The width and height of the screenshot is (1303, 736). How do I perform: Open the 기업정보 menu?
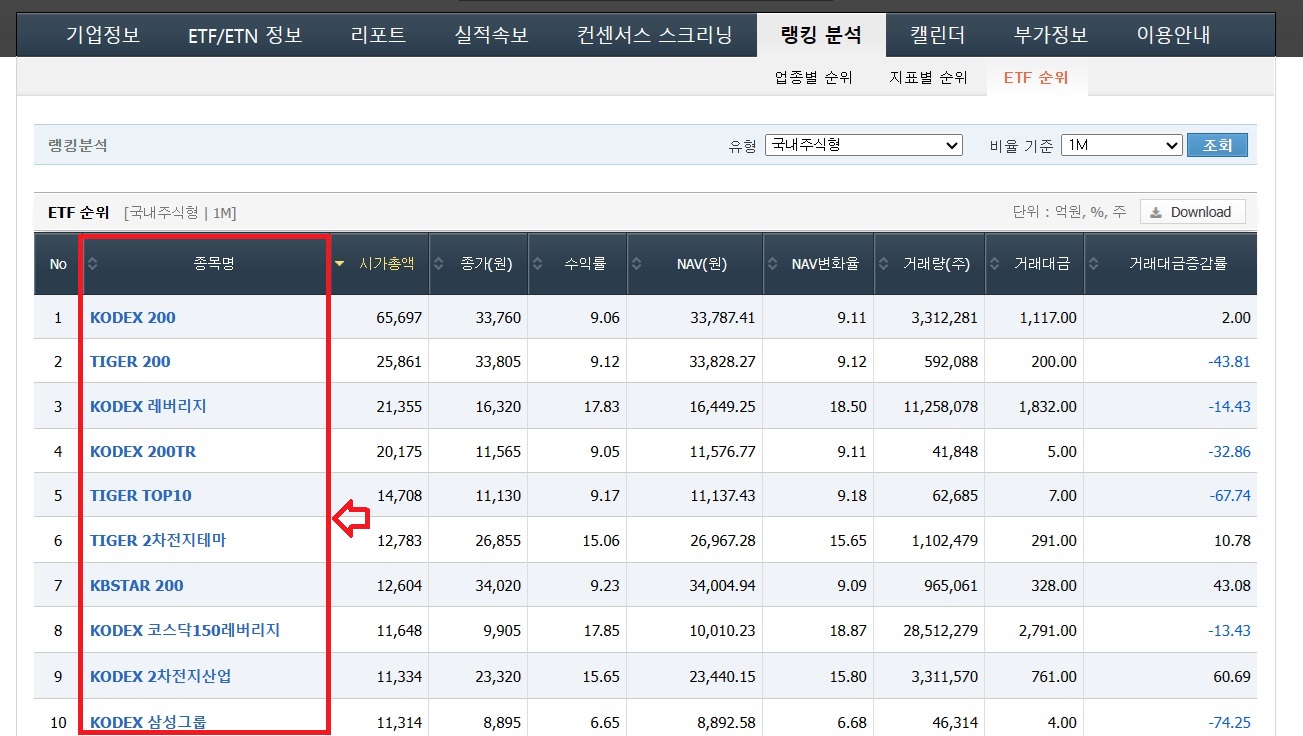(103, 35)
